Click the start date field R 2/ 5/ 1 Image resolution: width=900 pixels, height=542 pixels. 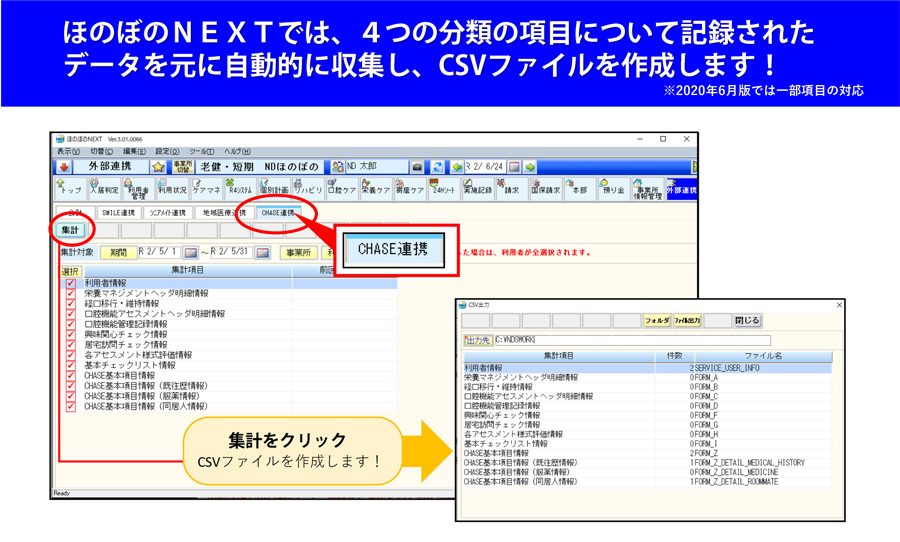tap(160, 253)
